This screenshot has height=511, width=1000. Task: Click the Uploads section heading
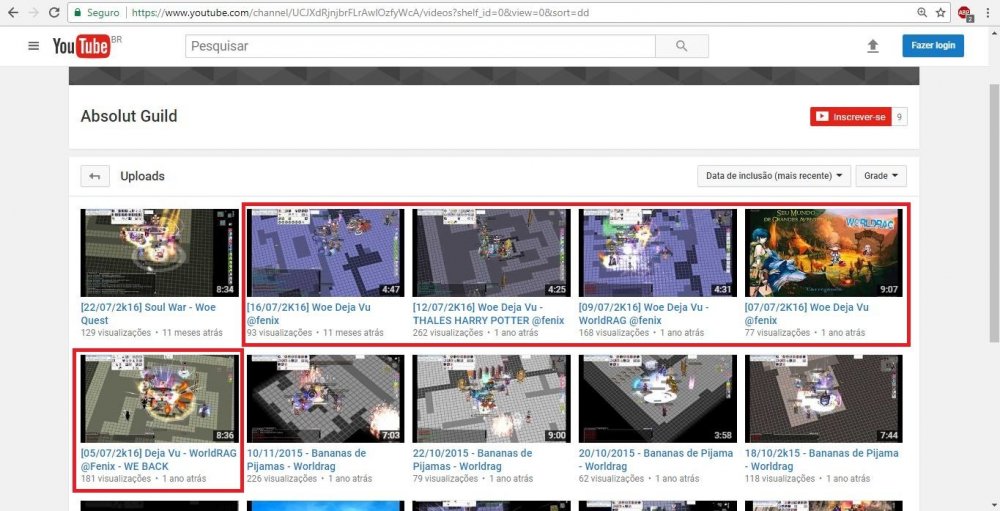142,176
